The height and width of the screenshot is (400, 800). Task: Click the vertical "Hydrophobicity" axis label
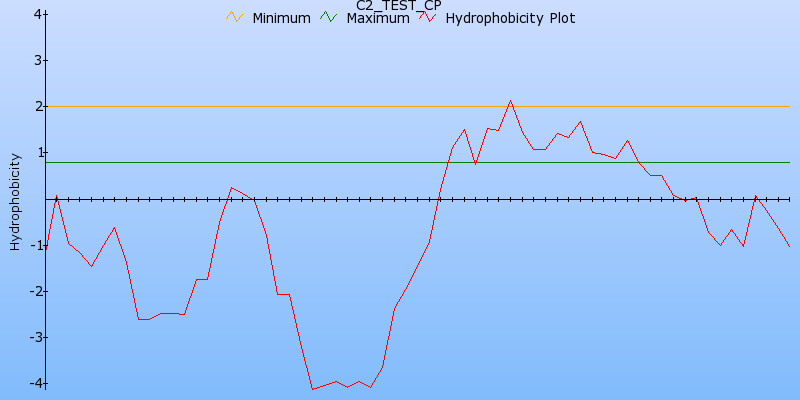pos(14,201)
